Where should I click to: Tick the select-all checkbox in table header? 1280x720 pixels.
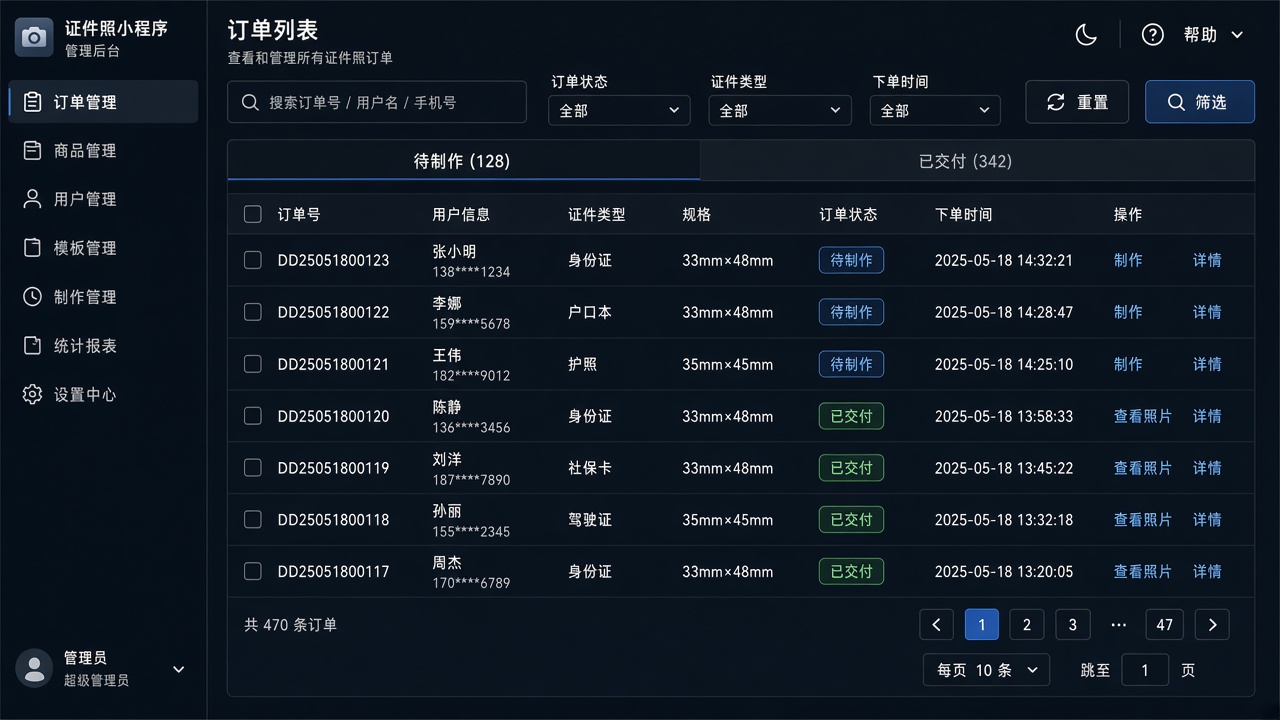(253, 214)
